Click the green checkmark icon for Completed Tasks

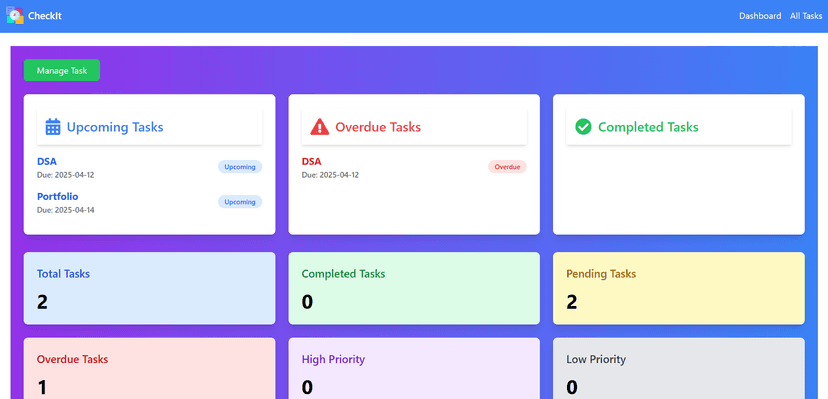point(583,127)
